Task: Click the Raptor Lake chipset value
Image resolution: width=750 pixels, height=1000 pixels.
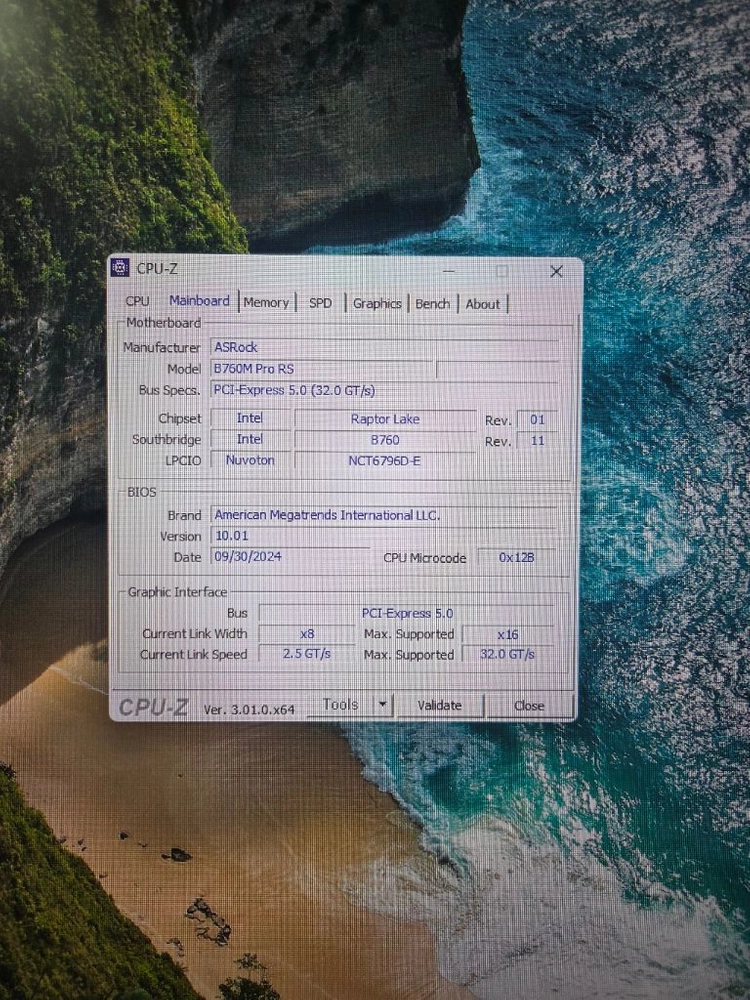Action: point(385,419)
